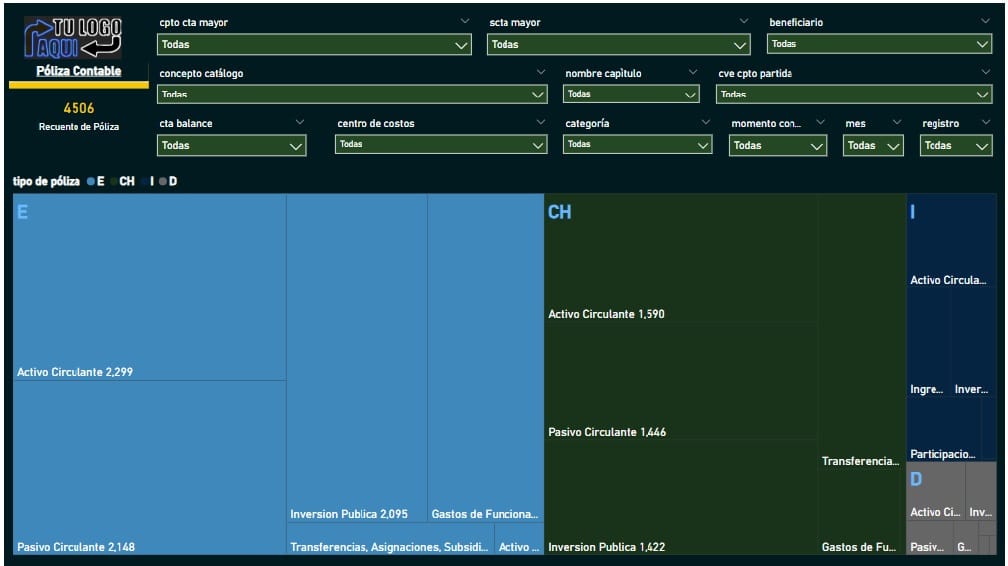Screen dimensions: 1008x566
Task: Click beneficiario slicer header chevron
Action: coord(986,22)
